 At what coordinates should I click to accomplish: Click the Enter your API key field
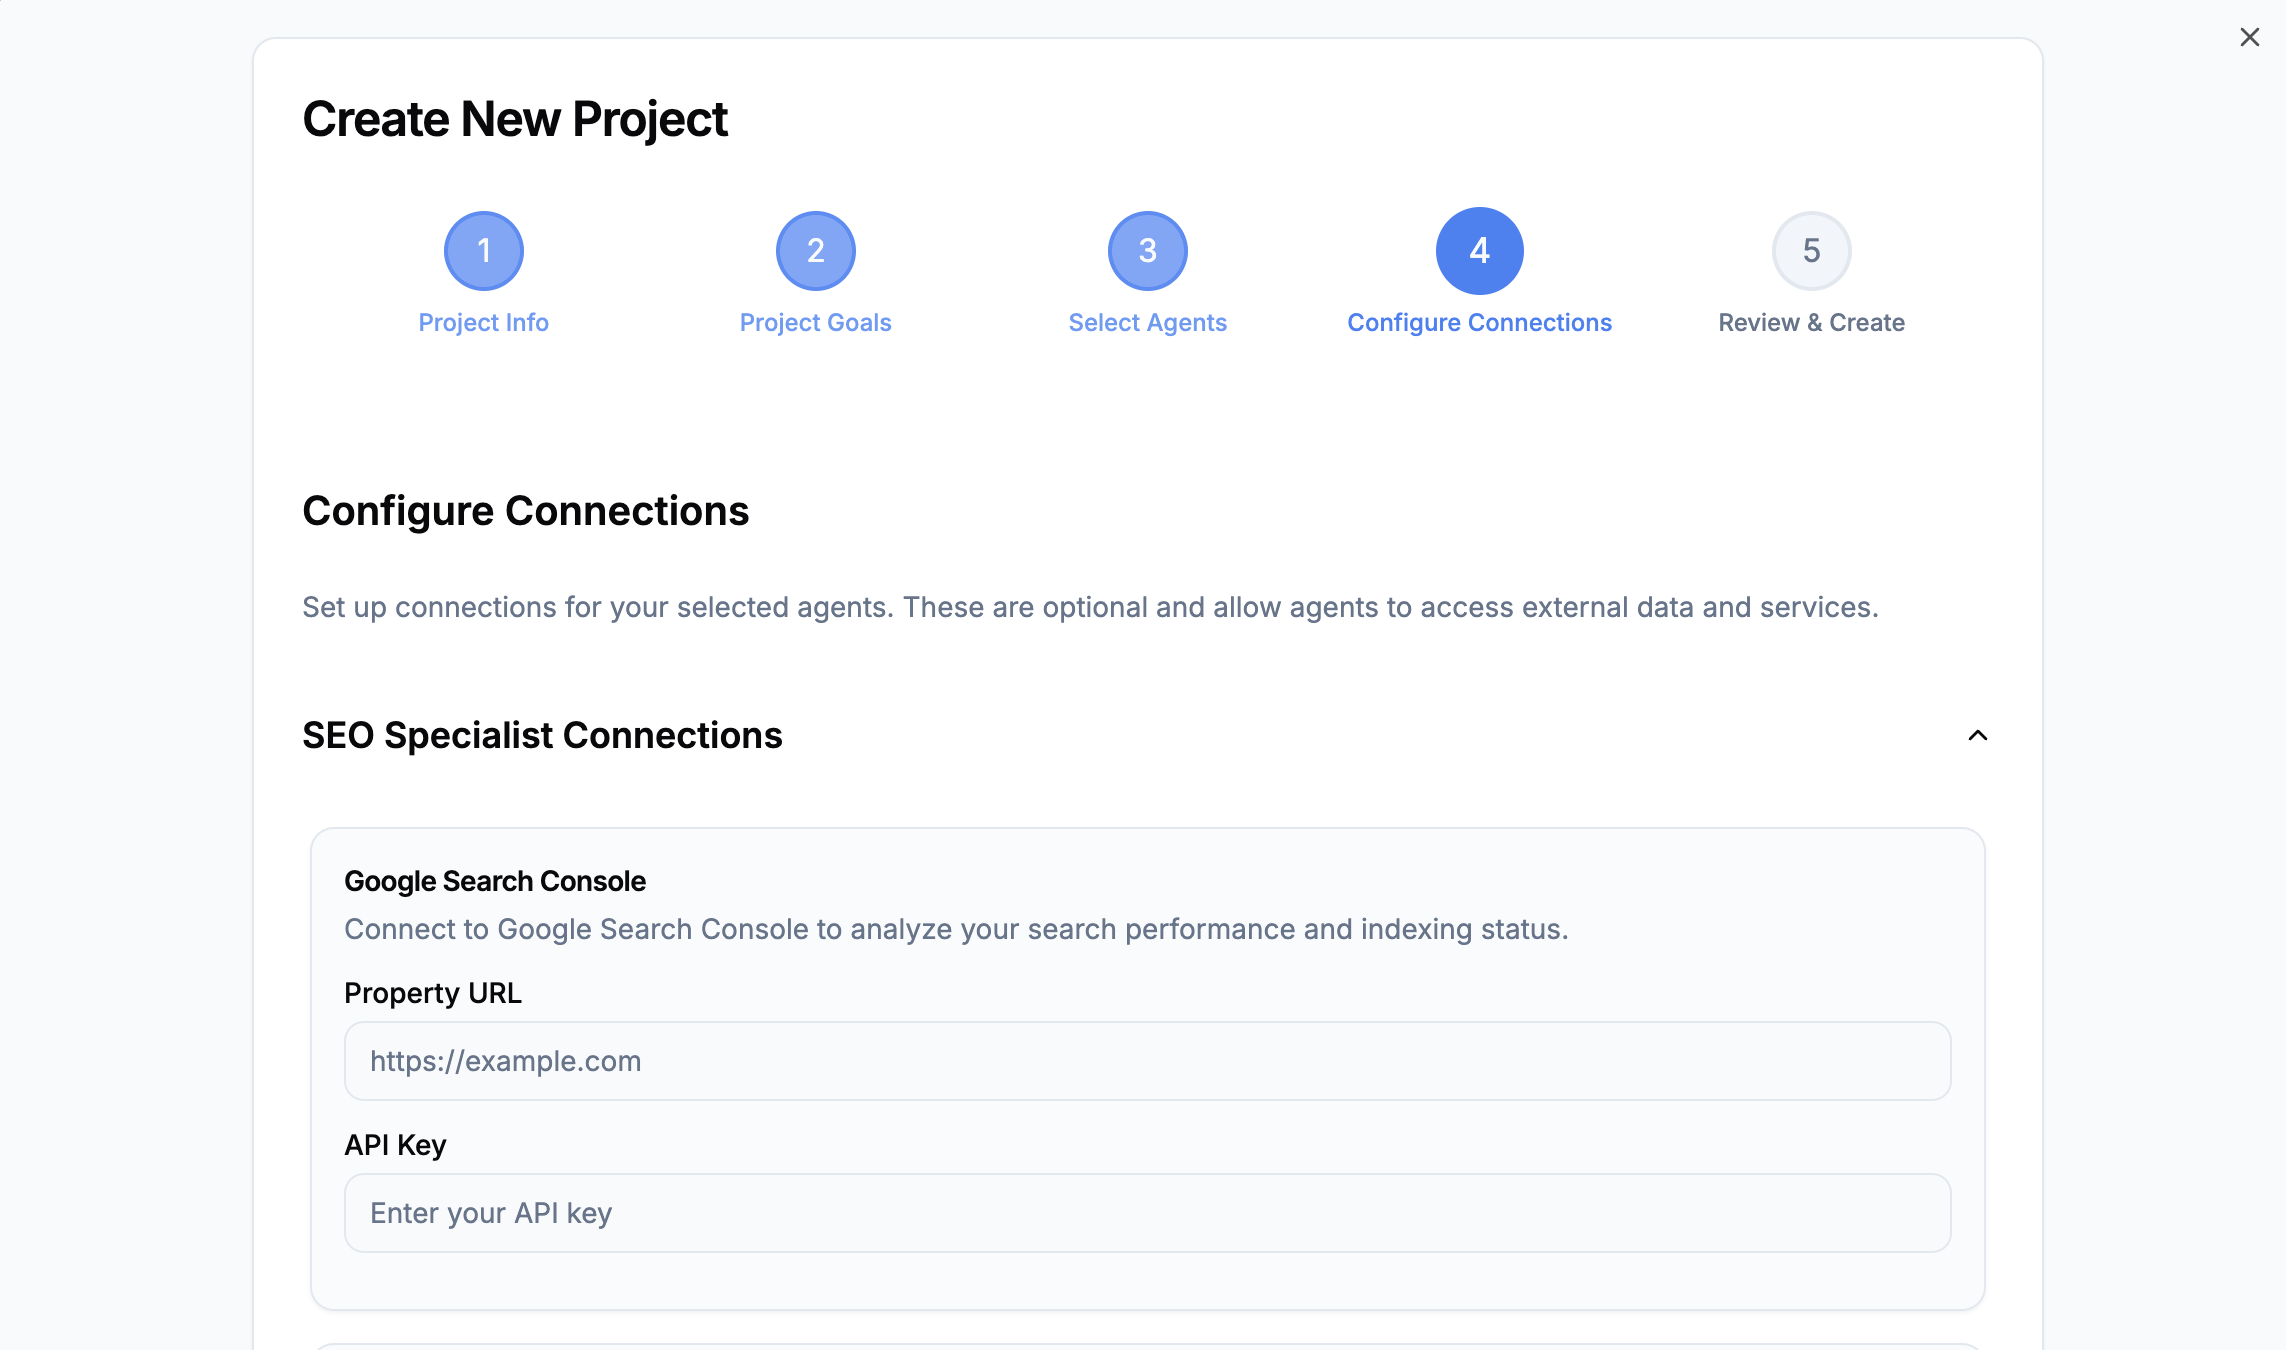click(x=1146, y=1212)
